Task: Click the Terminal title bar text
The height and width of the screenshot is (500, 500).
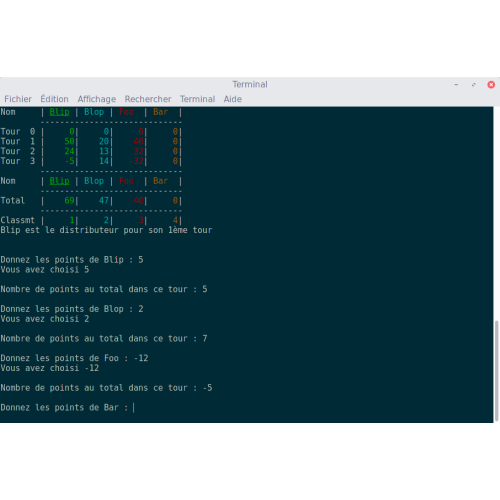Action: pos(250,84)
